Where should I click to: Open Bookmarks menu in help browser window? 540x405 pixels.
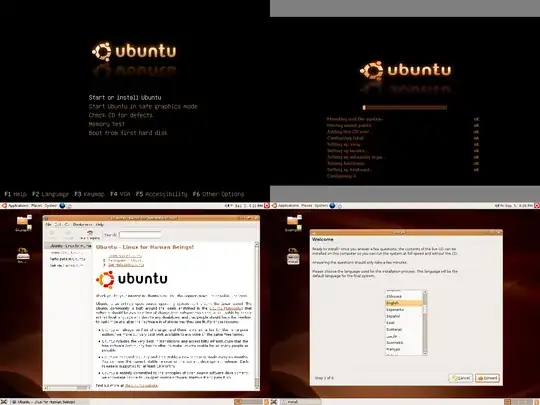pyautogui.click(x=82, y=225)
